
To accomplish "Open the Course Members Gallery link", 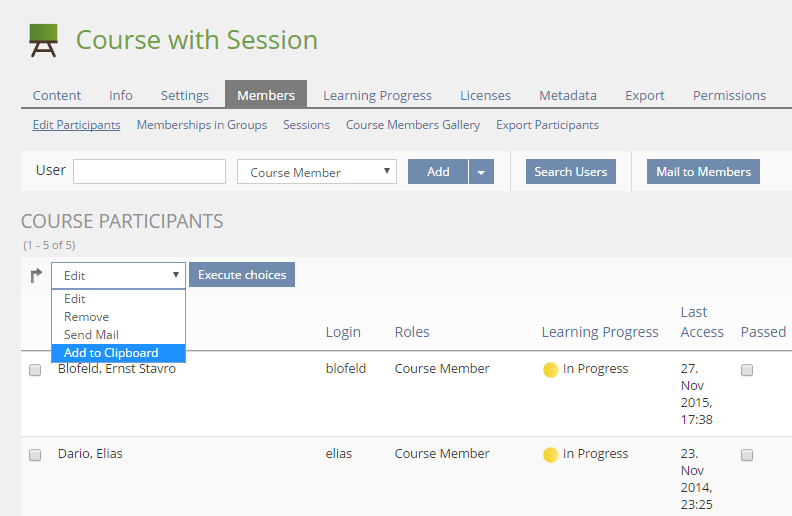I will pos(413,125).
